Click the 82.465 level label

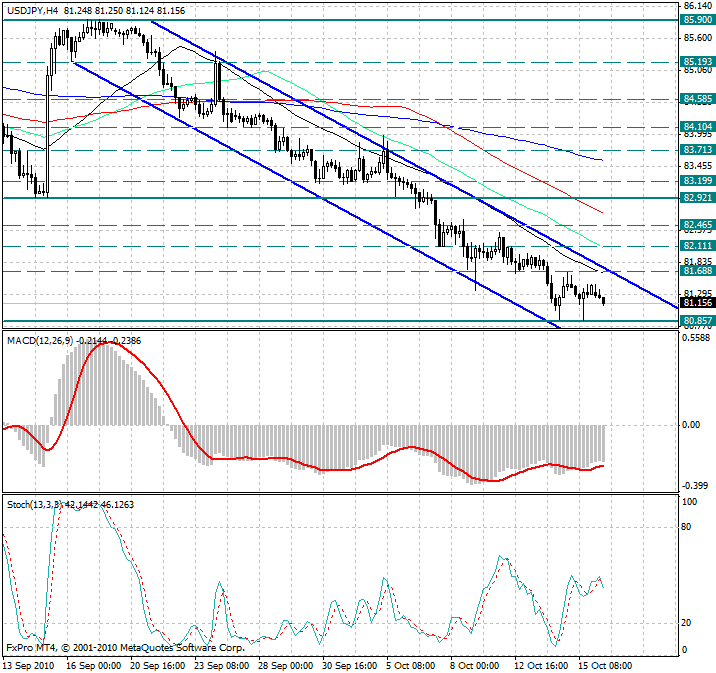pos(697,225)
